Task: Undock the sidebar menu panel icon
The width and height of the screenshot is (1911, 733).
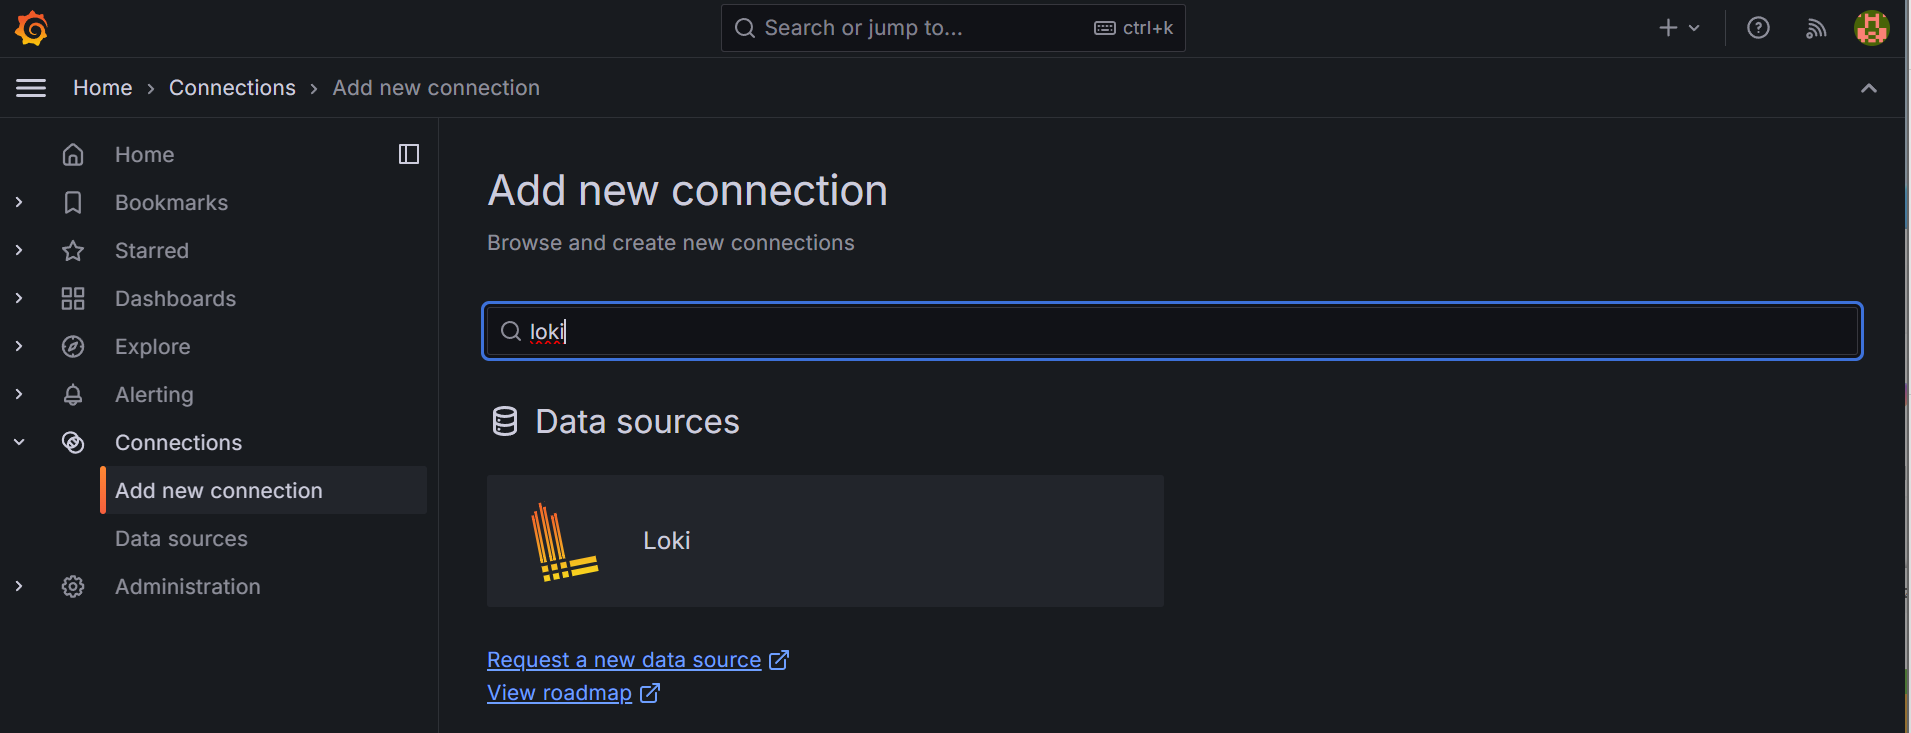Action: pyautogui.click(x=409, y=154)
